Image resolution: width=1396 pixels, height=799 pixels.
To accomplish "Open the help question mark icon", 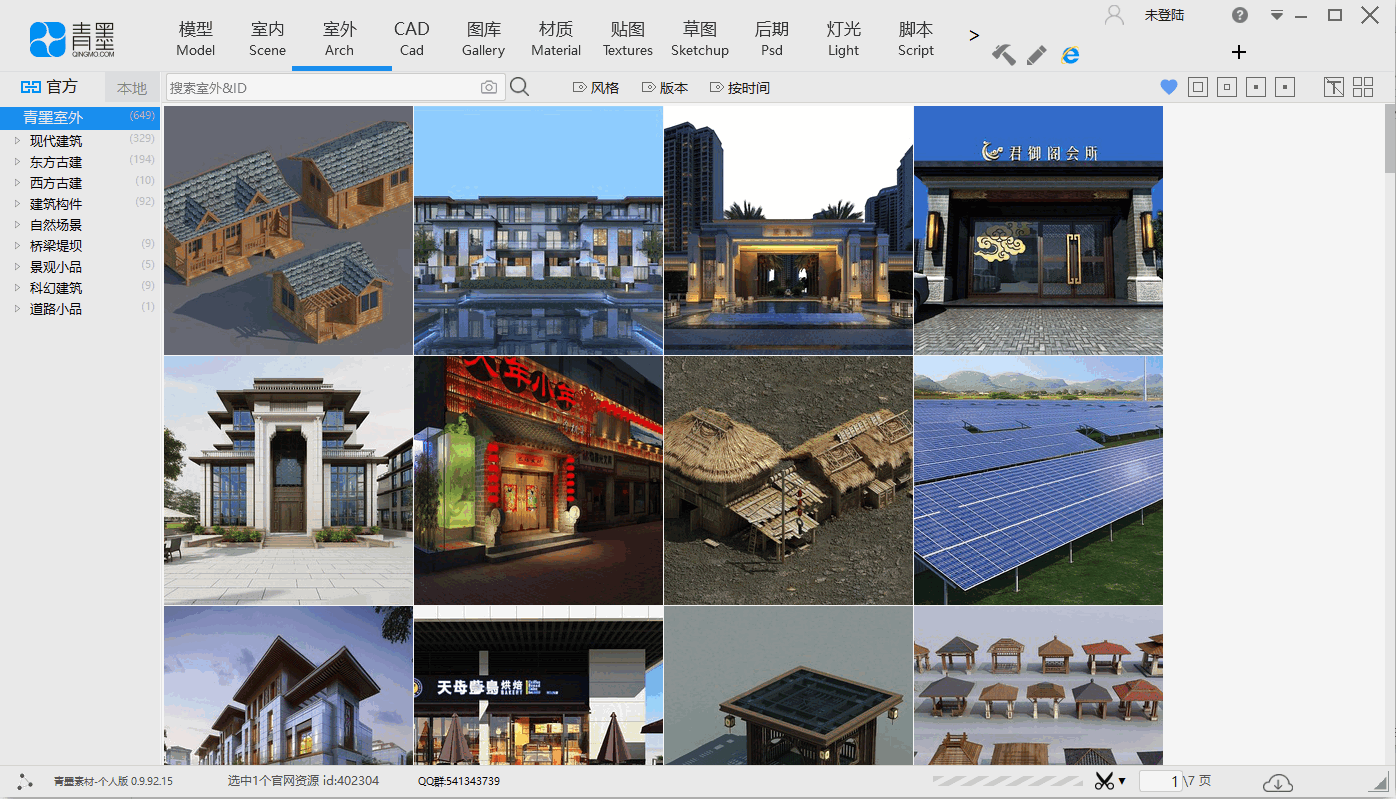I will (x=1240, y=15).
